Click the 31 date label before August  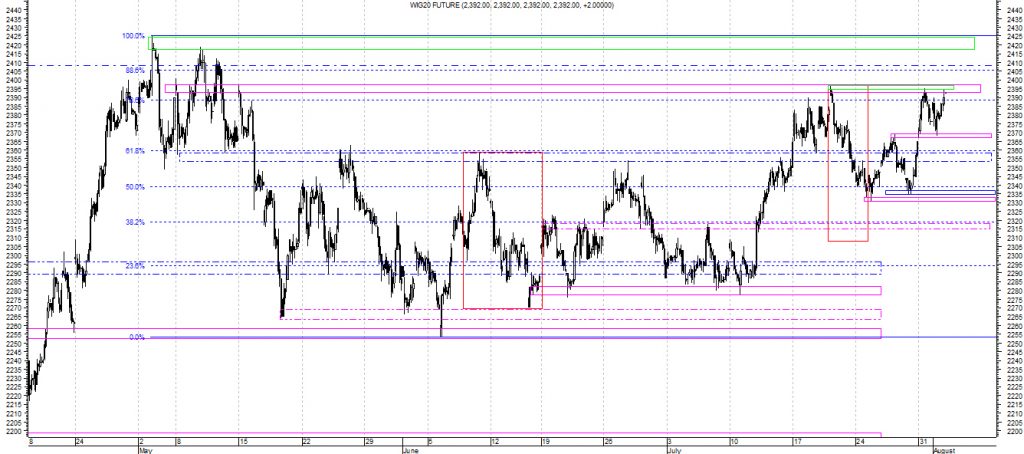click(x=923, y=441)
